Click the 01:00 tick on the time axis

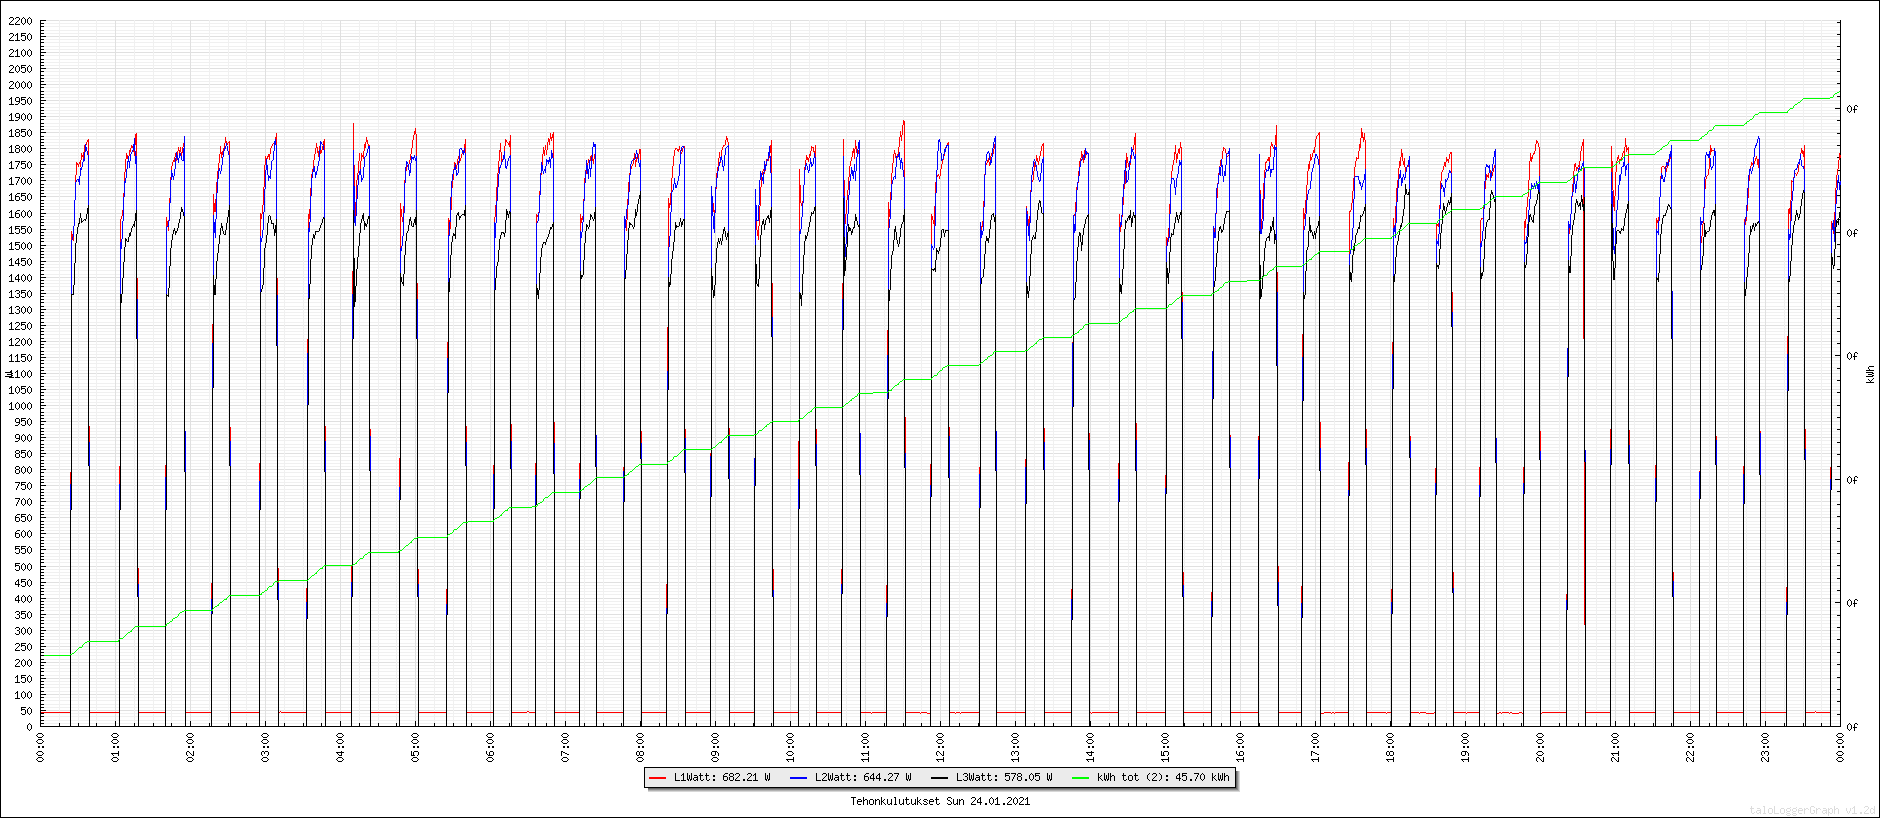115,747
